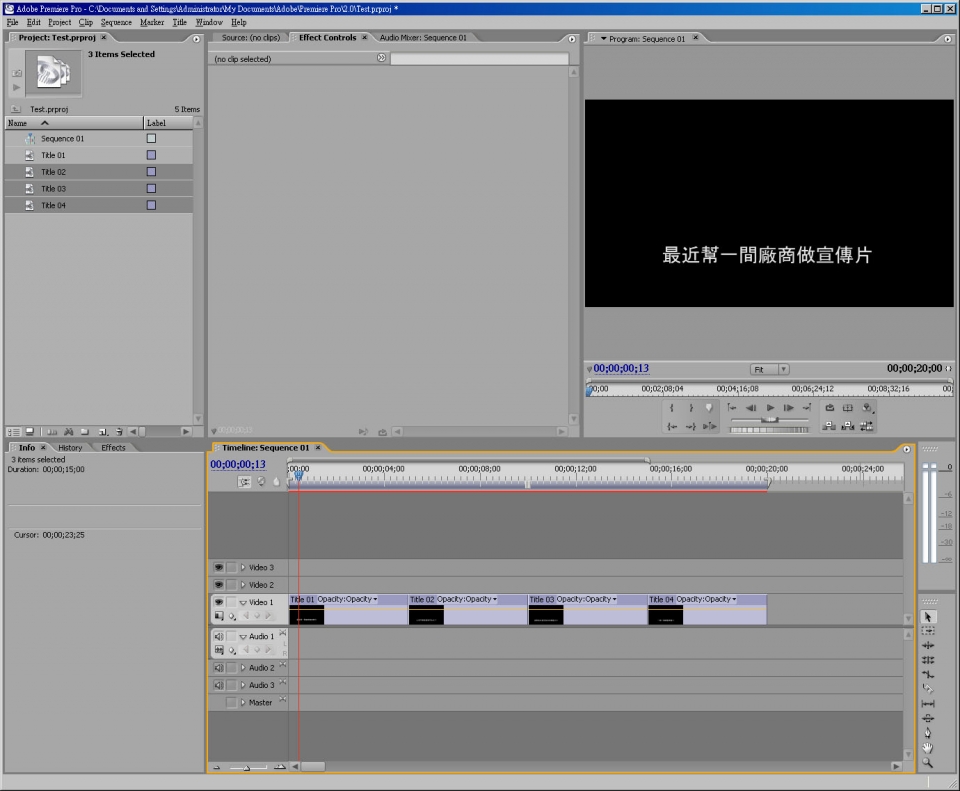The height and width of the screenshot is (791, 960).
Task: Mute the Audio 2 track speaker toggle
Action: pos(219,668)
